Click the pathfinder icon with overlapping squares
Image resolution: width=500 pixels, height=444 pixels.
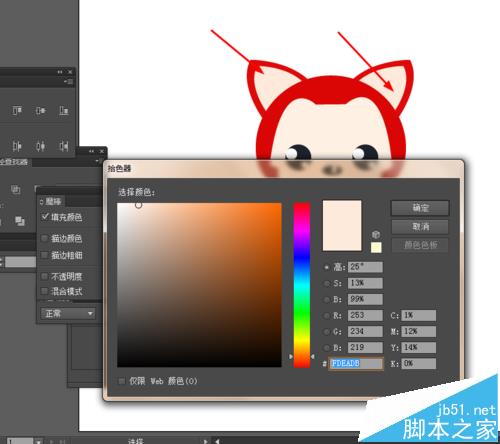pyautogui.click(x=20, y=220)
